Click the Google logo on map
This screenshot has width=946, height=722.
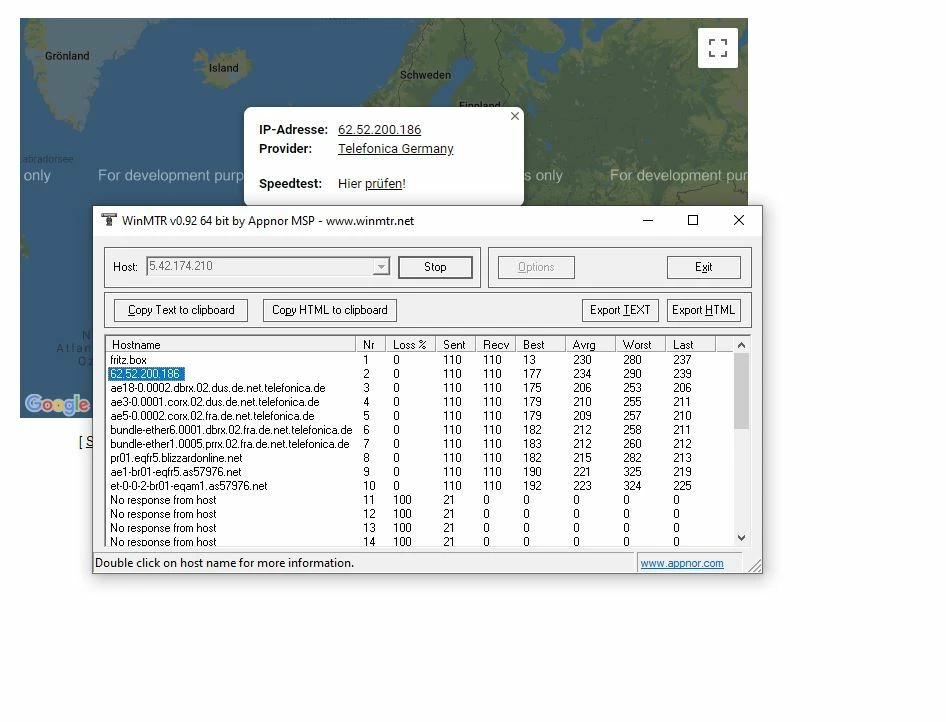pos(57,404)
